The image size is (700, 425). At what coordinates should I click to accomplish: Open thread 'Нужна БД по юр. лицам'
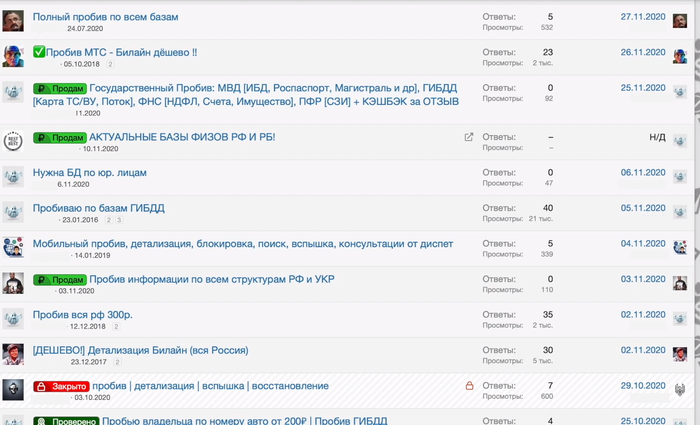point(90,173)
